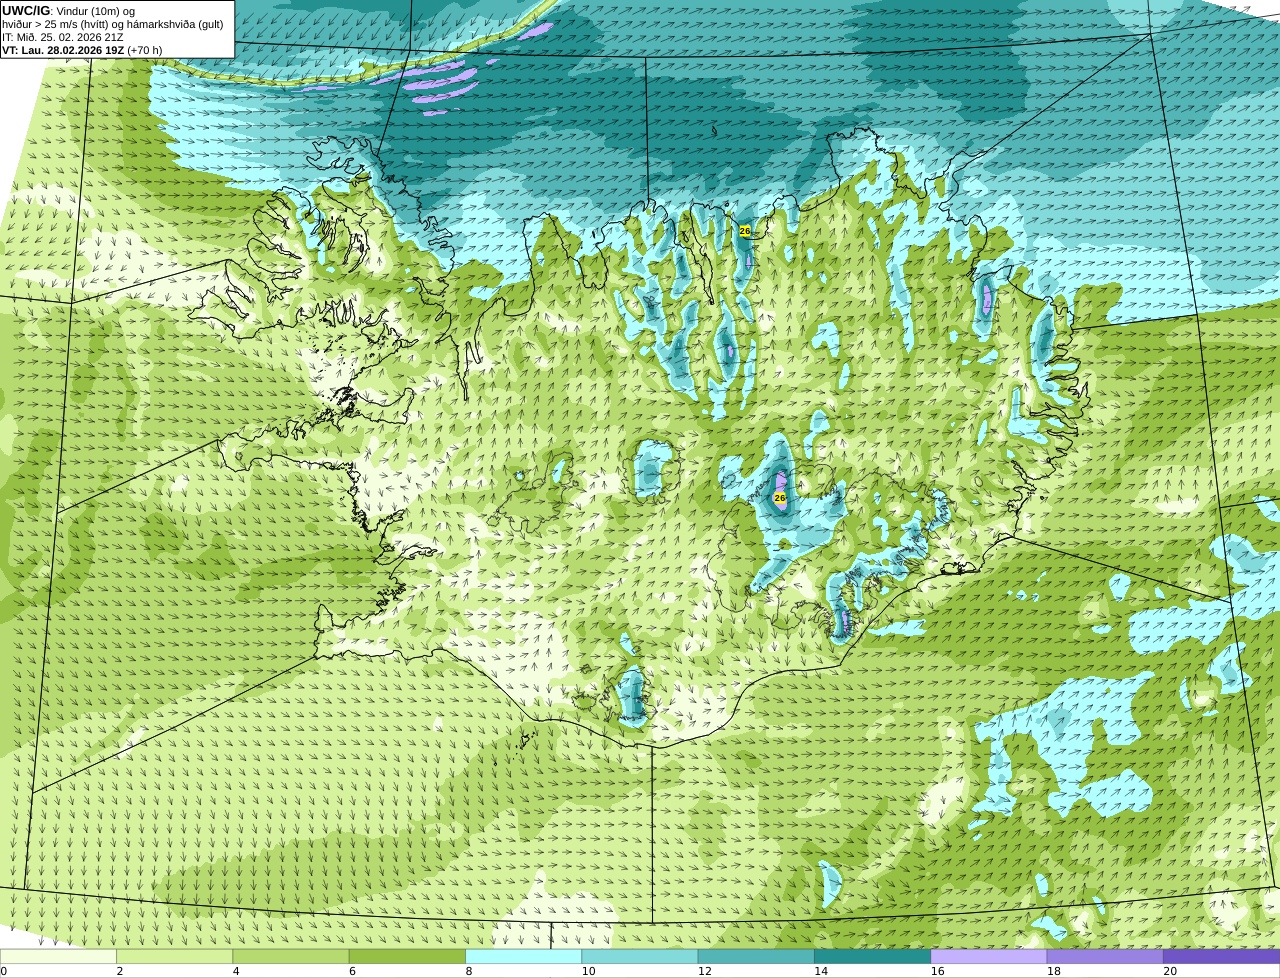Click the 6–8 m/s green legend swatch
The height and width of the screenshot is (978, 1280).
point(407,956)
